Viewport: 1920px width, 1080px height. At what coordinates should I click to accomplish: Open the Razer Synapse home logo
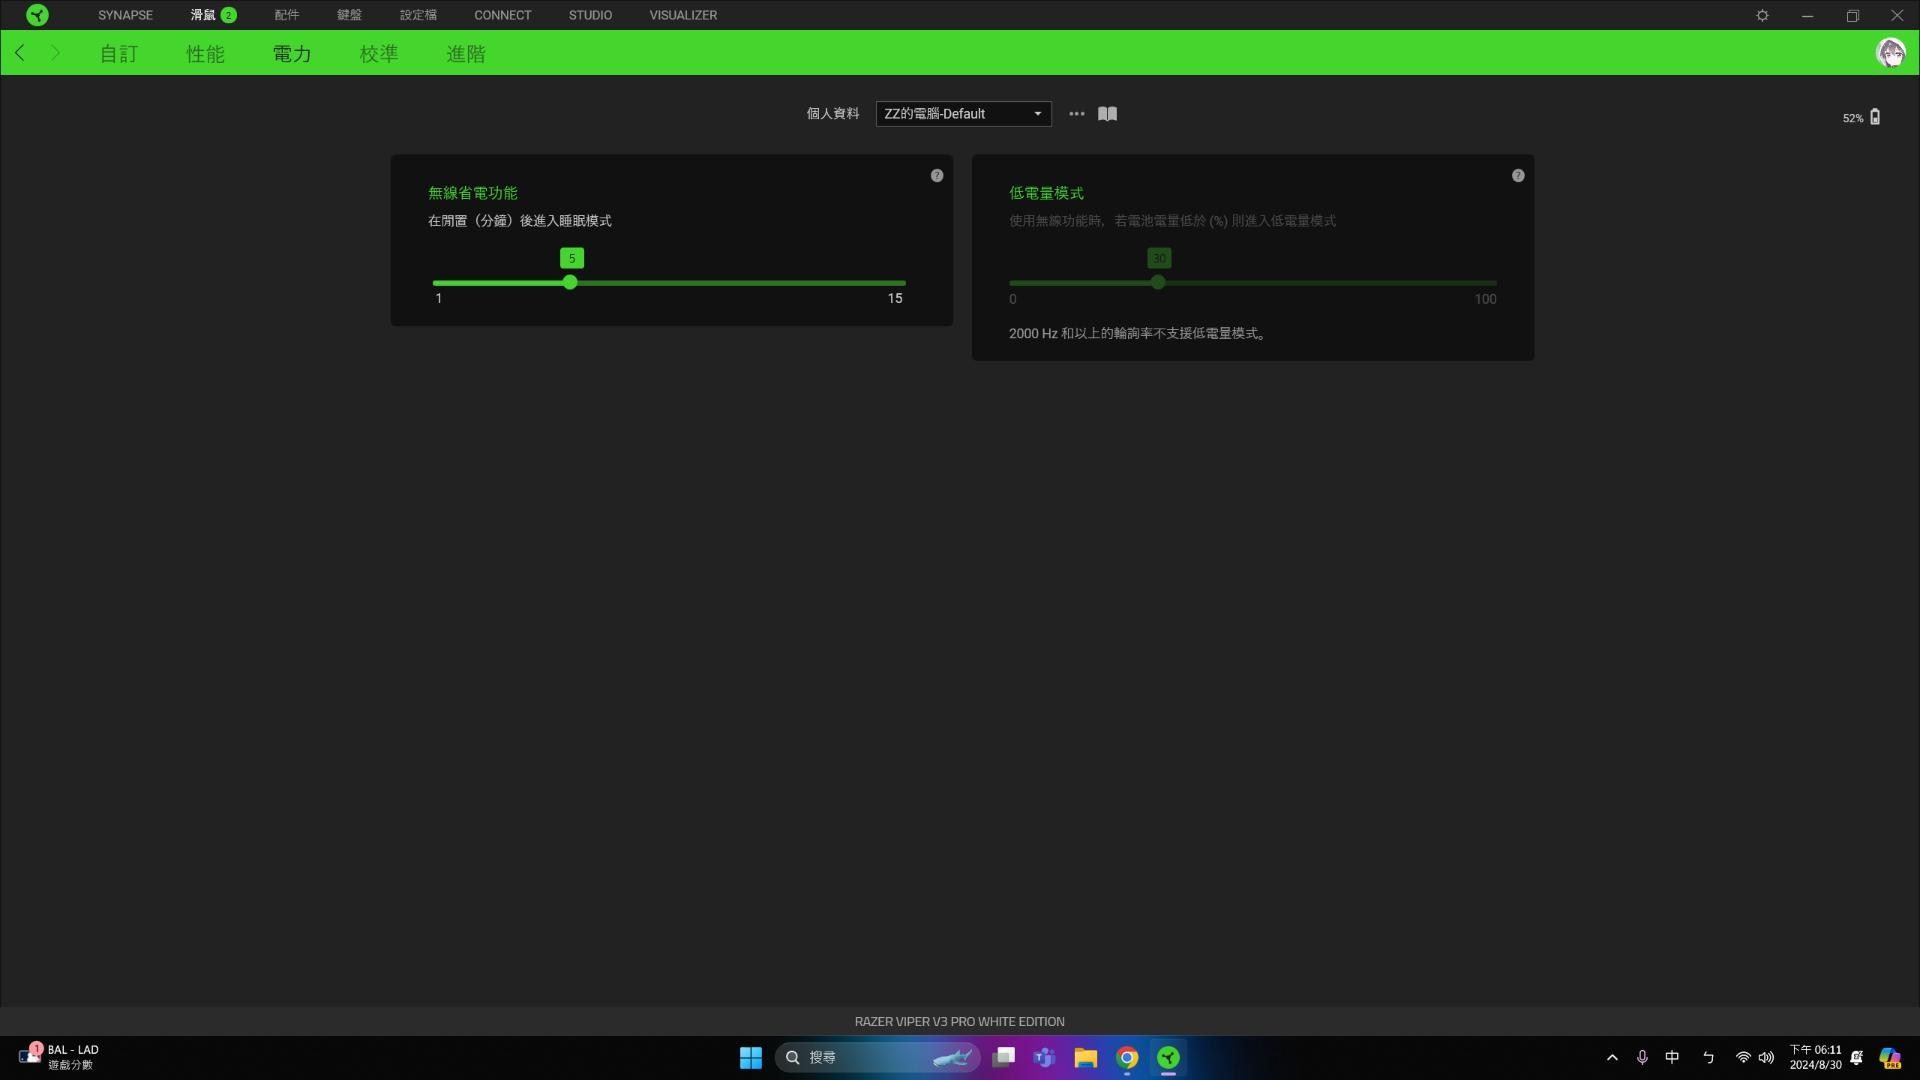click(38, 14)
